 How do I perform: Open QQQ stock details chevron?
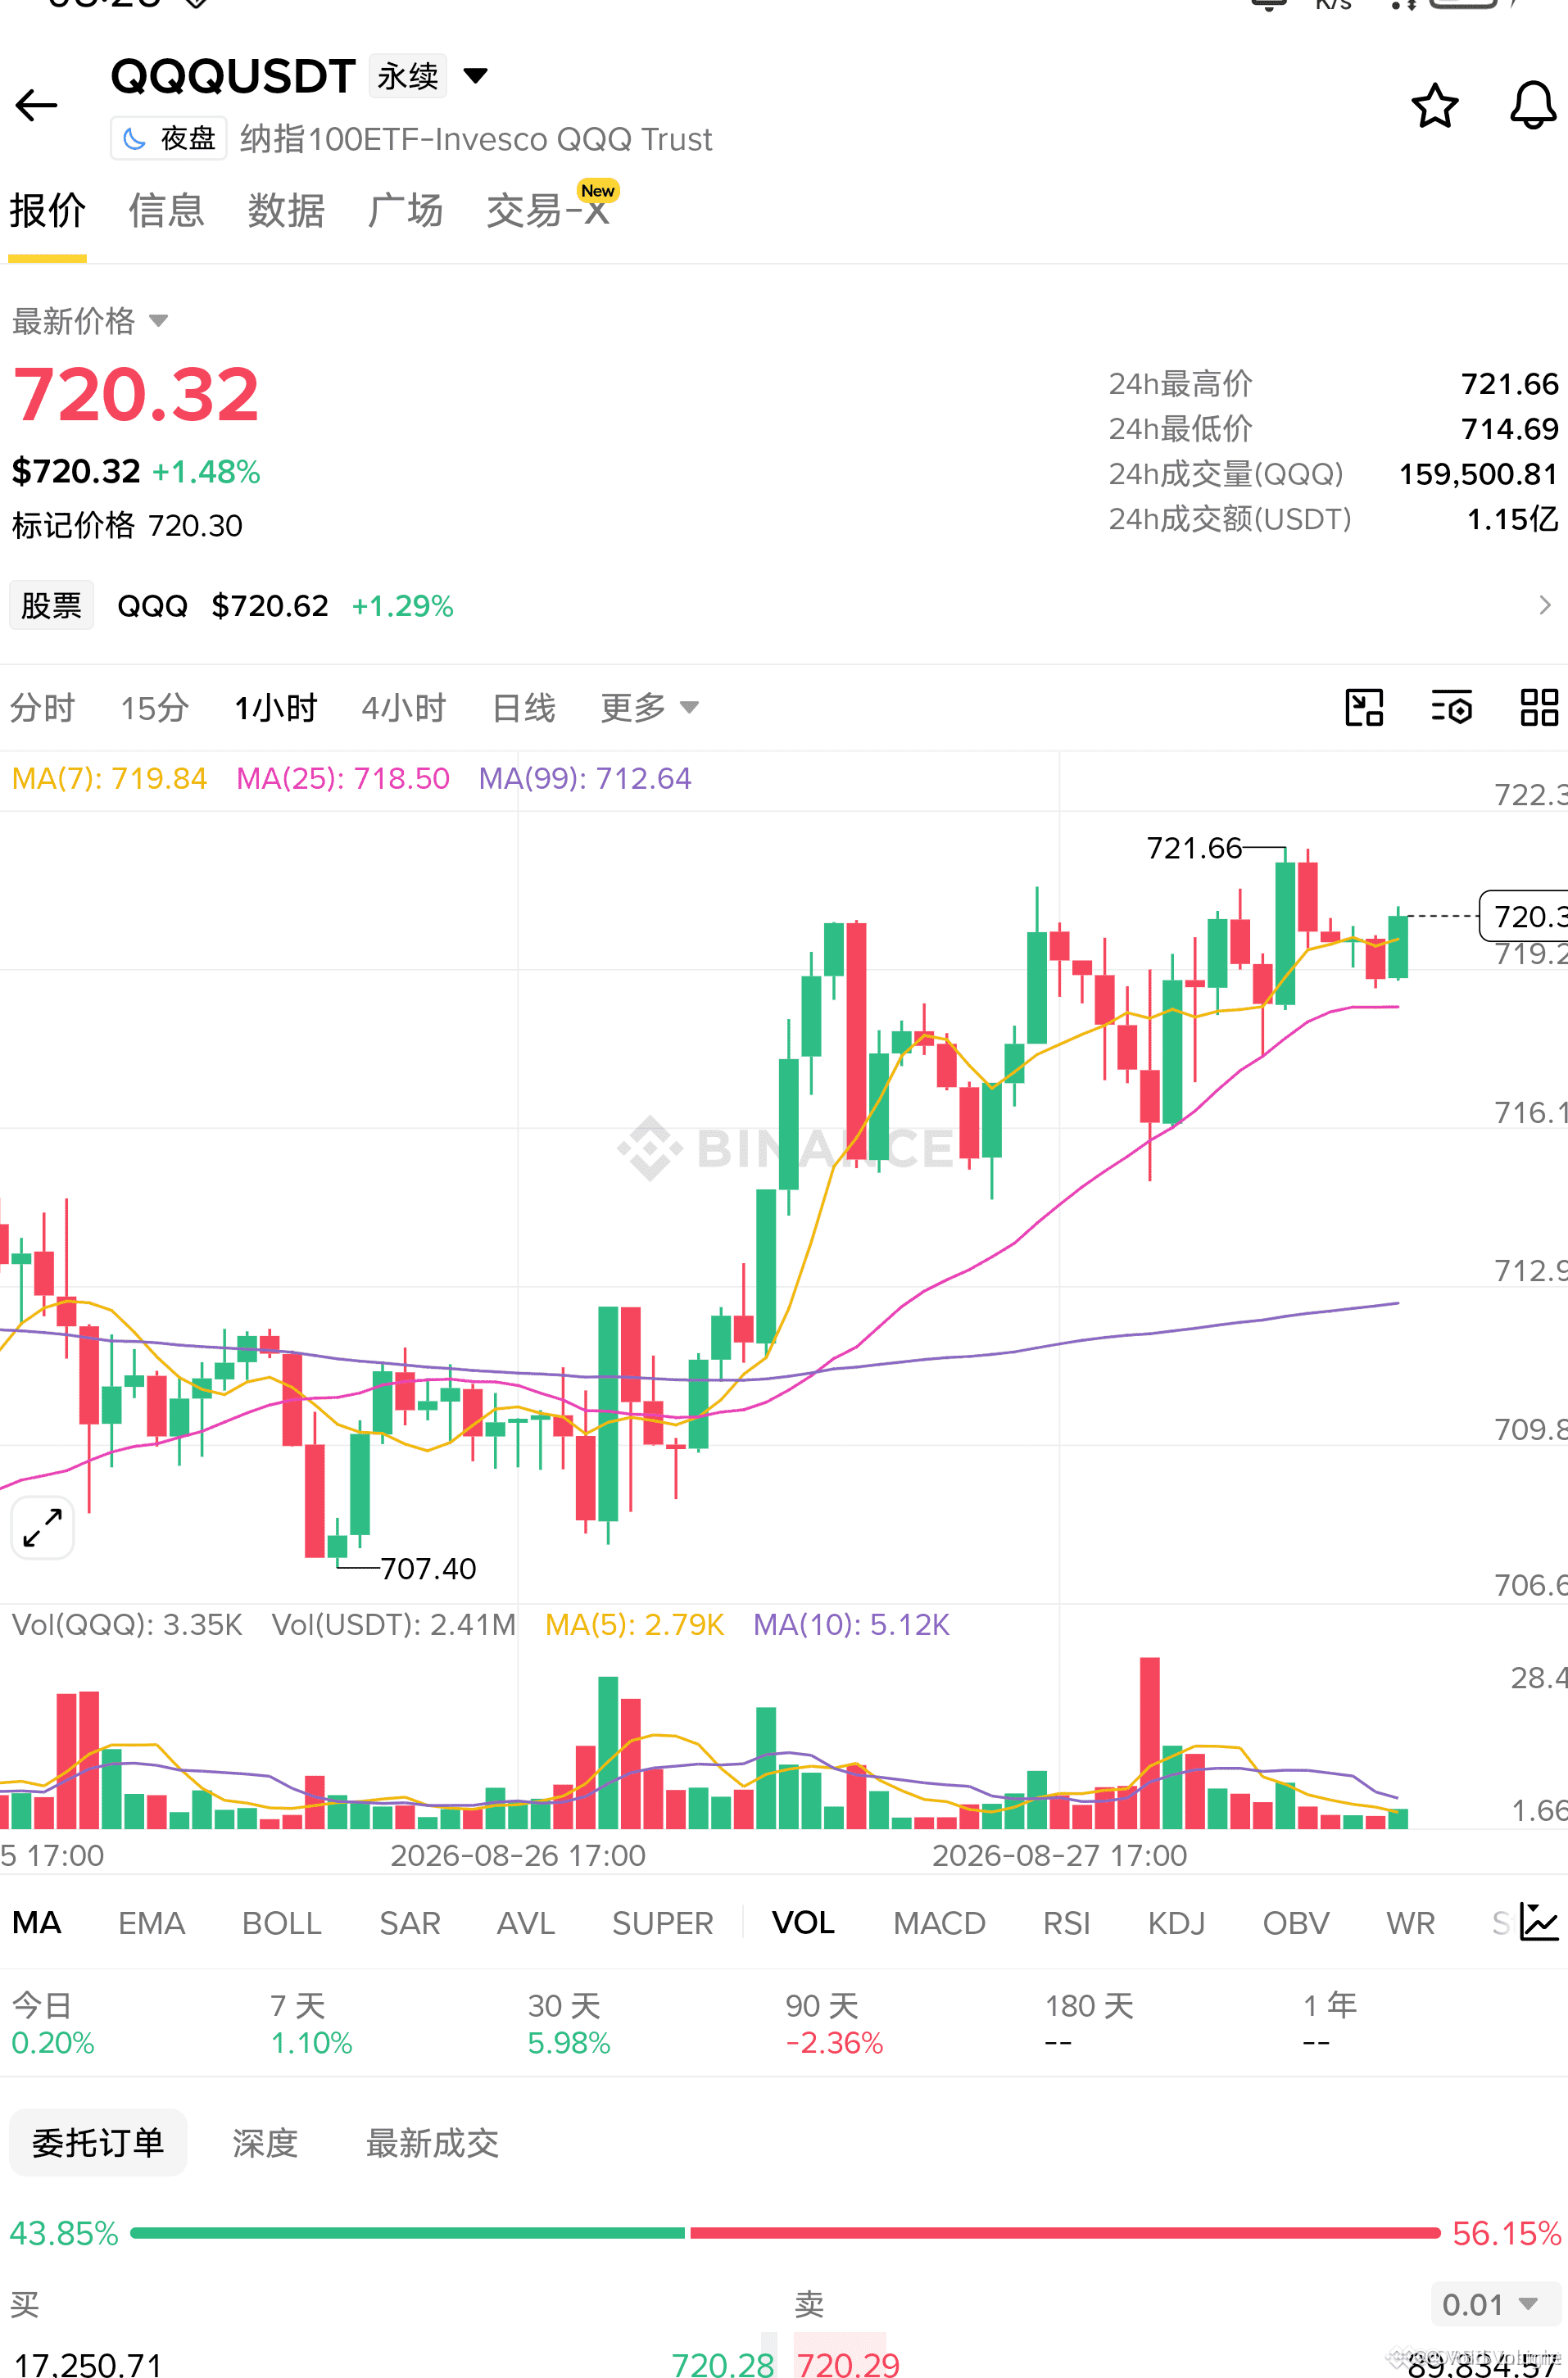click(1544, 605)
